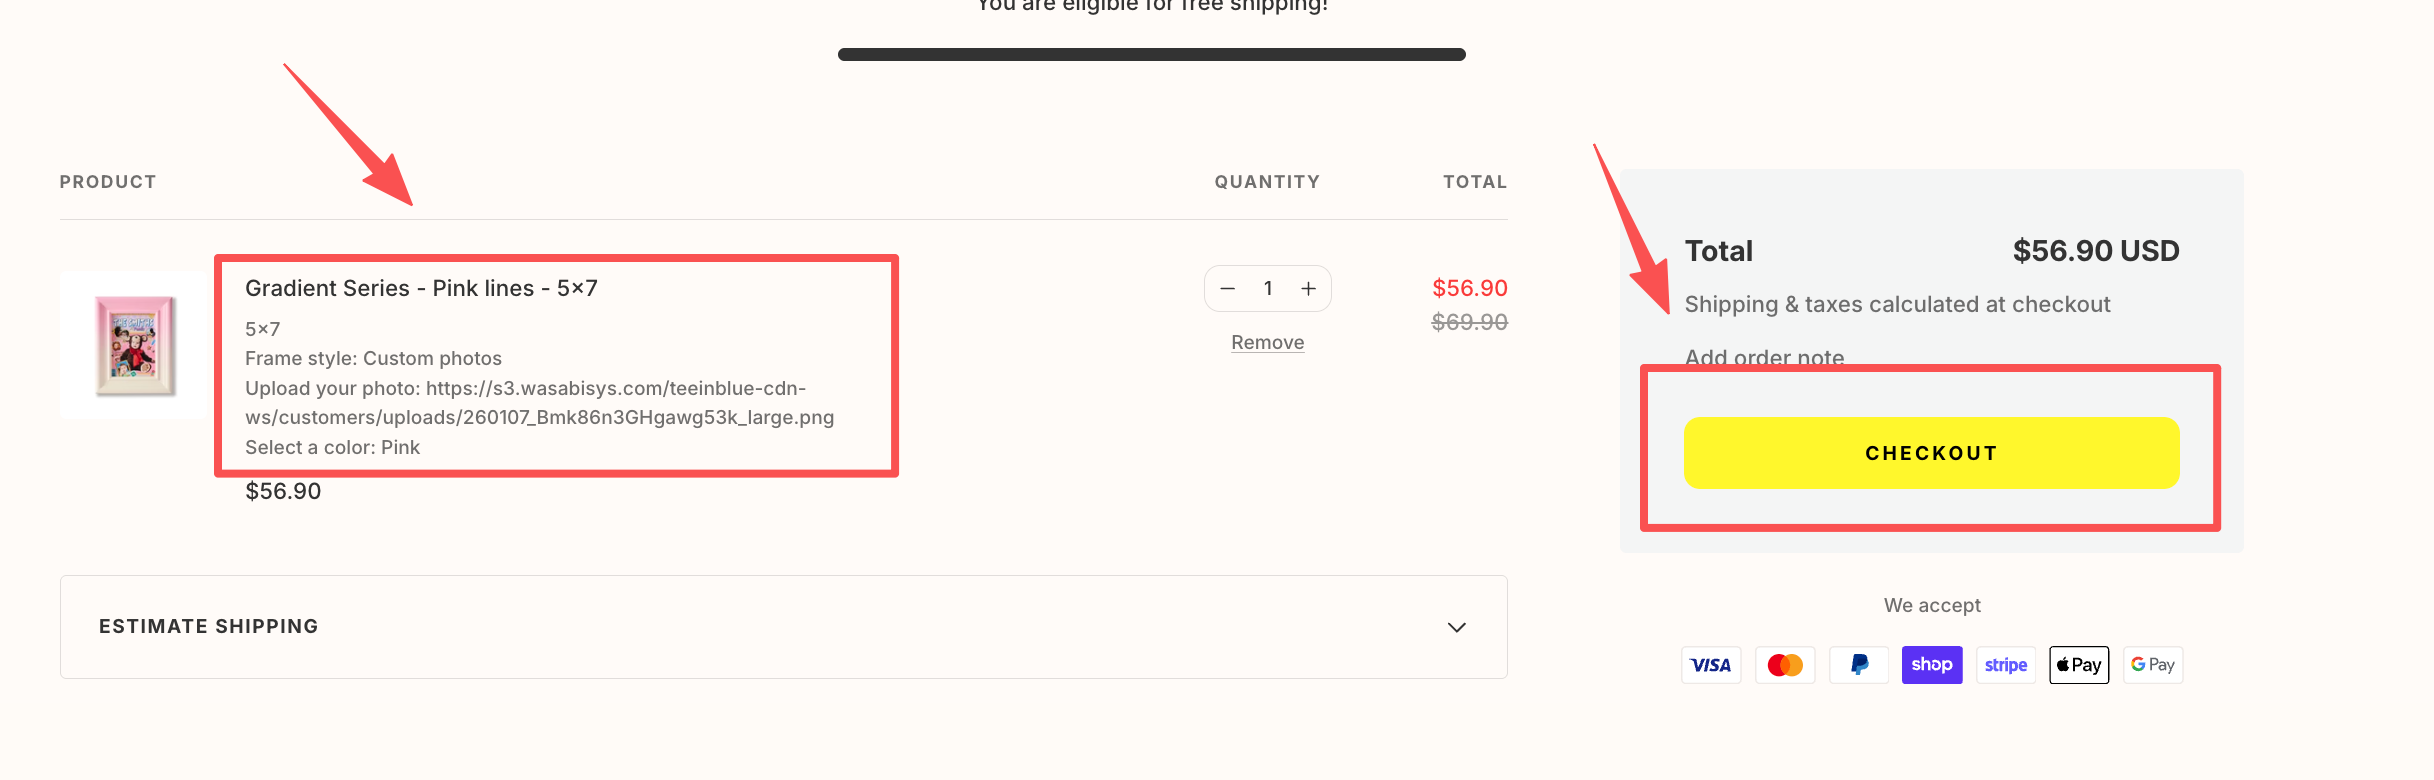Screen dimensions: 2434x780
Task: Click the Apple Pay icon
Action: pyautogui.click(x=2079, y=665)
